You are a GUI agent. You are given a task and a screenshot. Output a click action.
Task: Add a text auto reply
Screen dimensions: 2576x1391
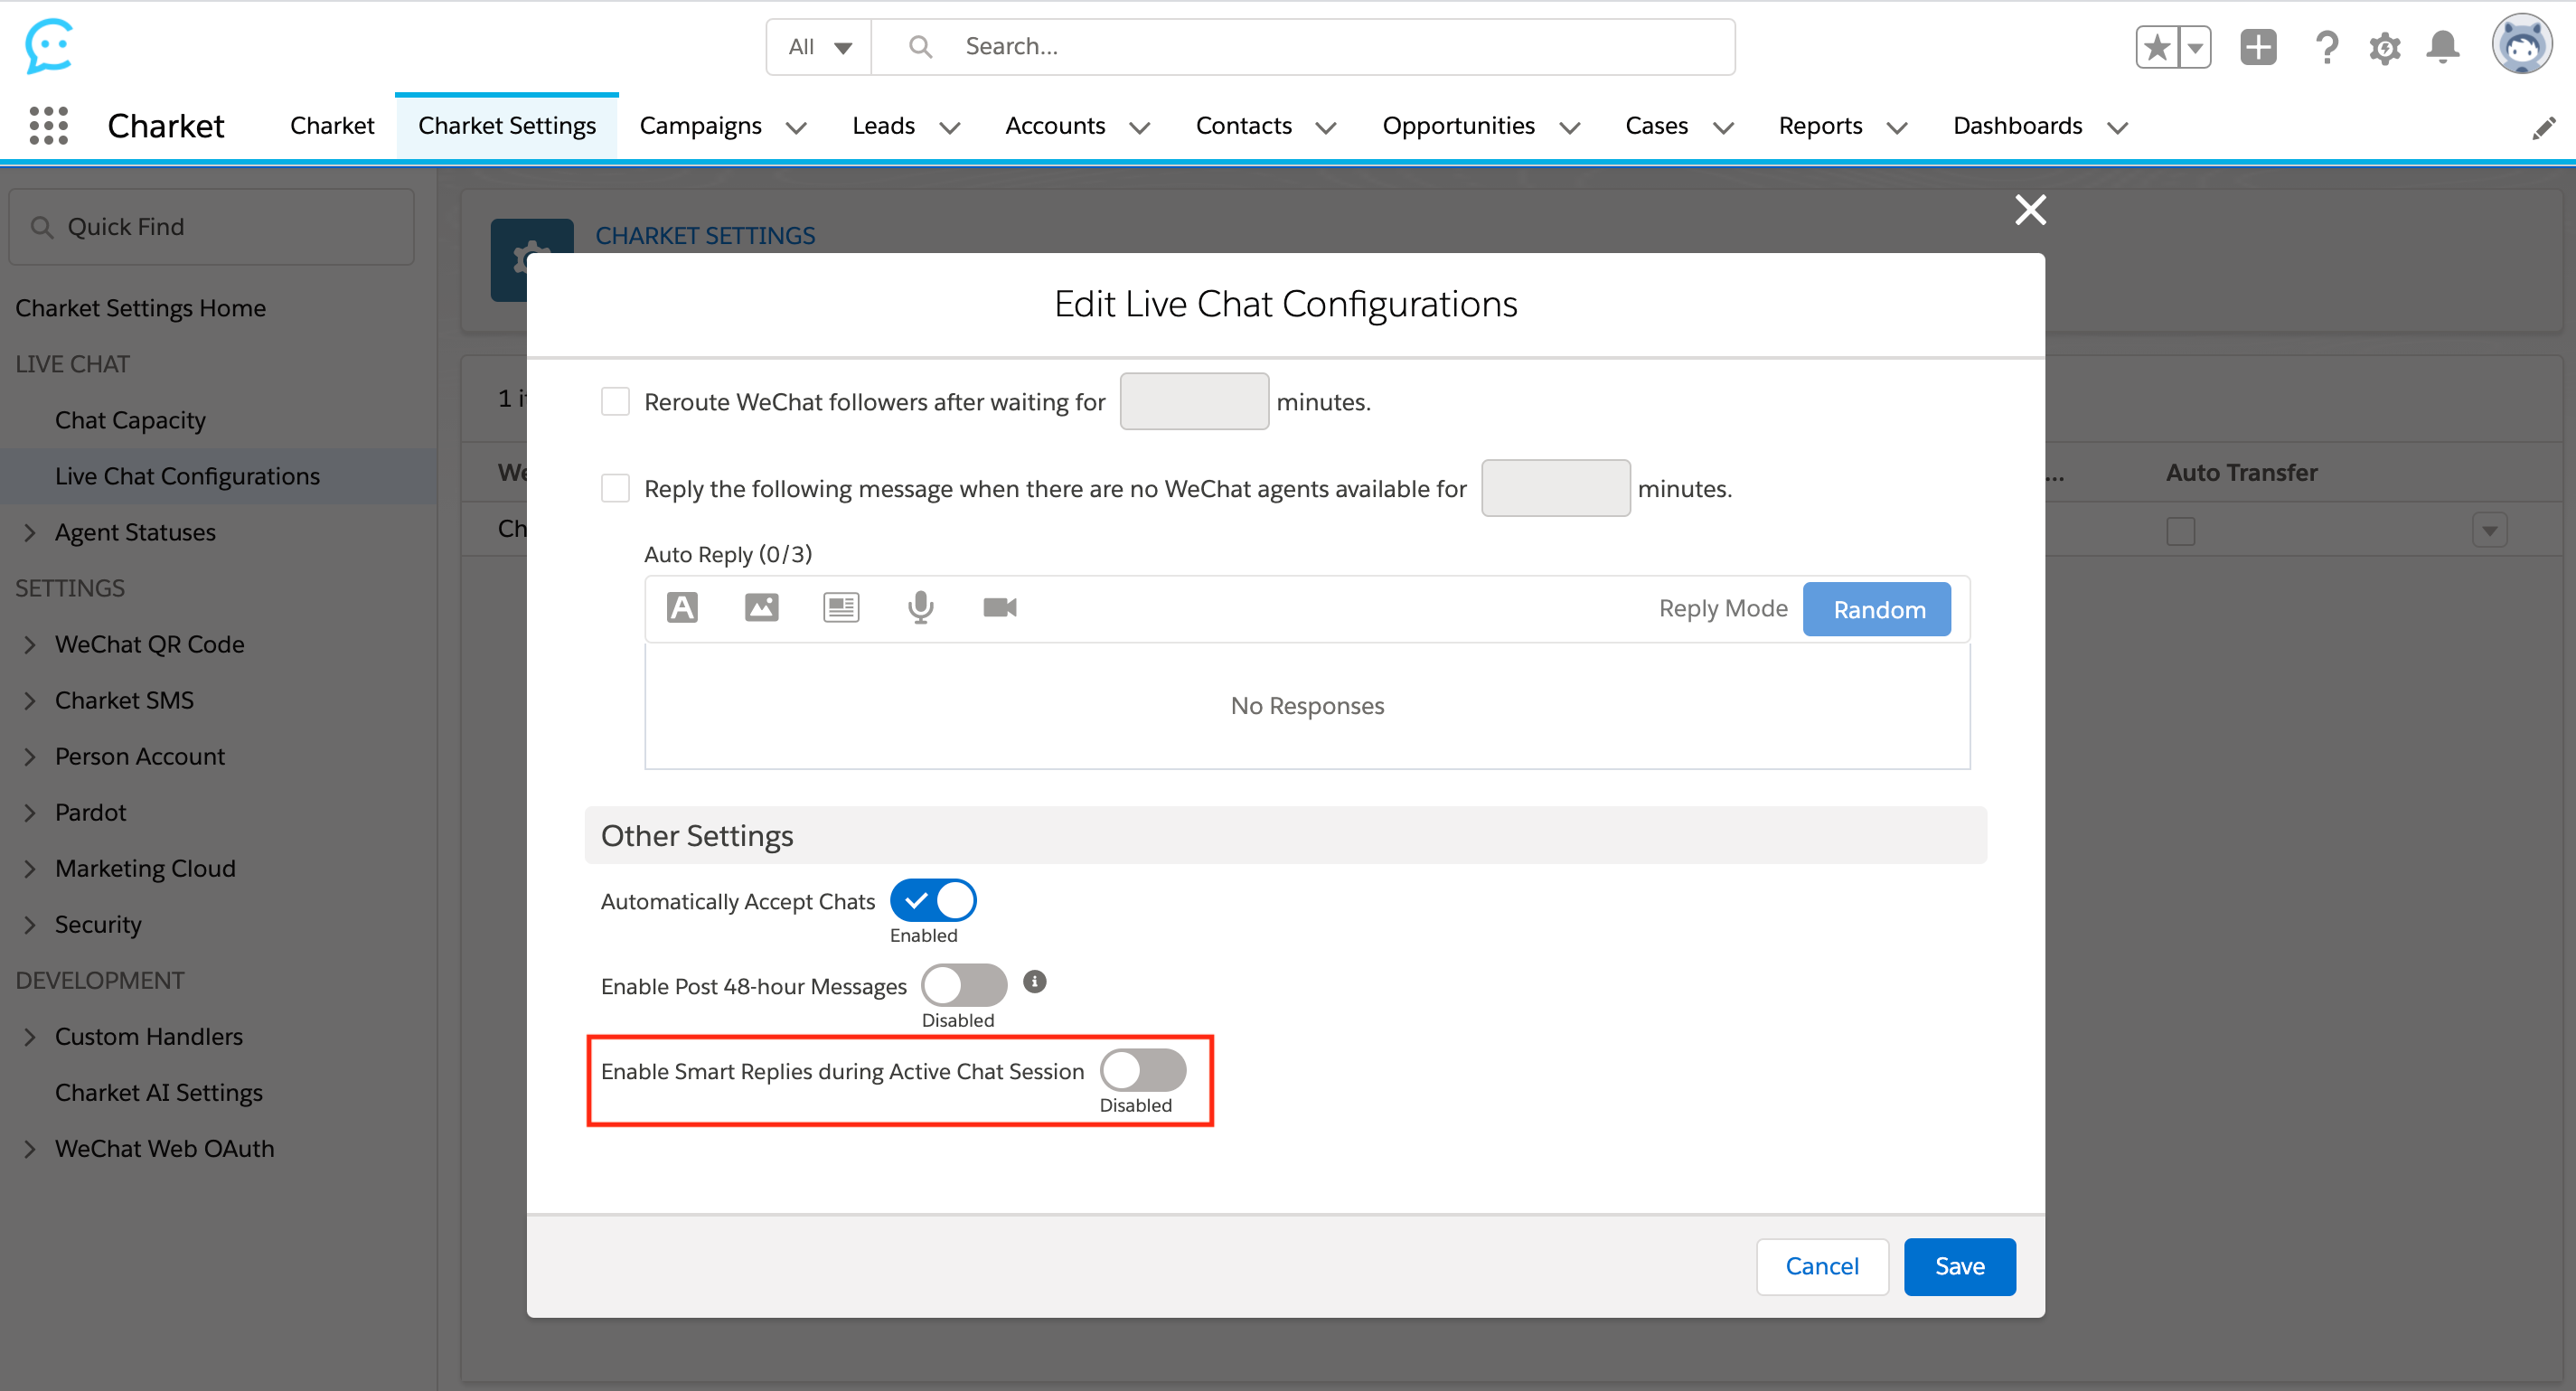(682, 607)
